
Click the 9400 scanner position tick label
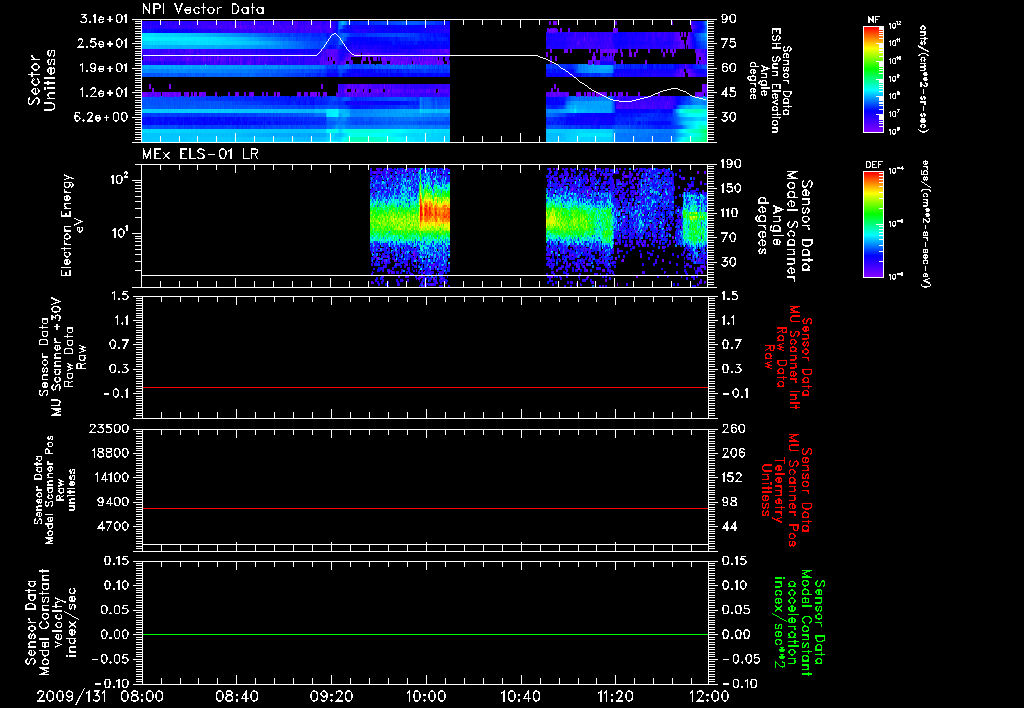[x=115, y=502]
